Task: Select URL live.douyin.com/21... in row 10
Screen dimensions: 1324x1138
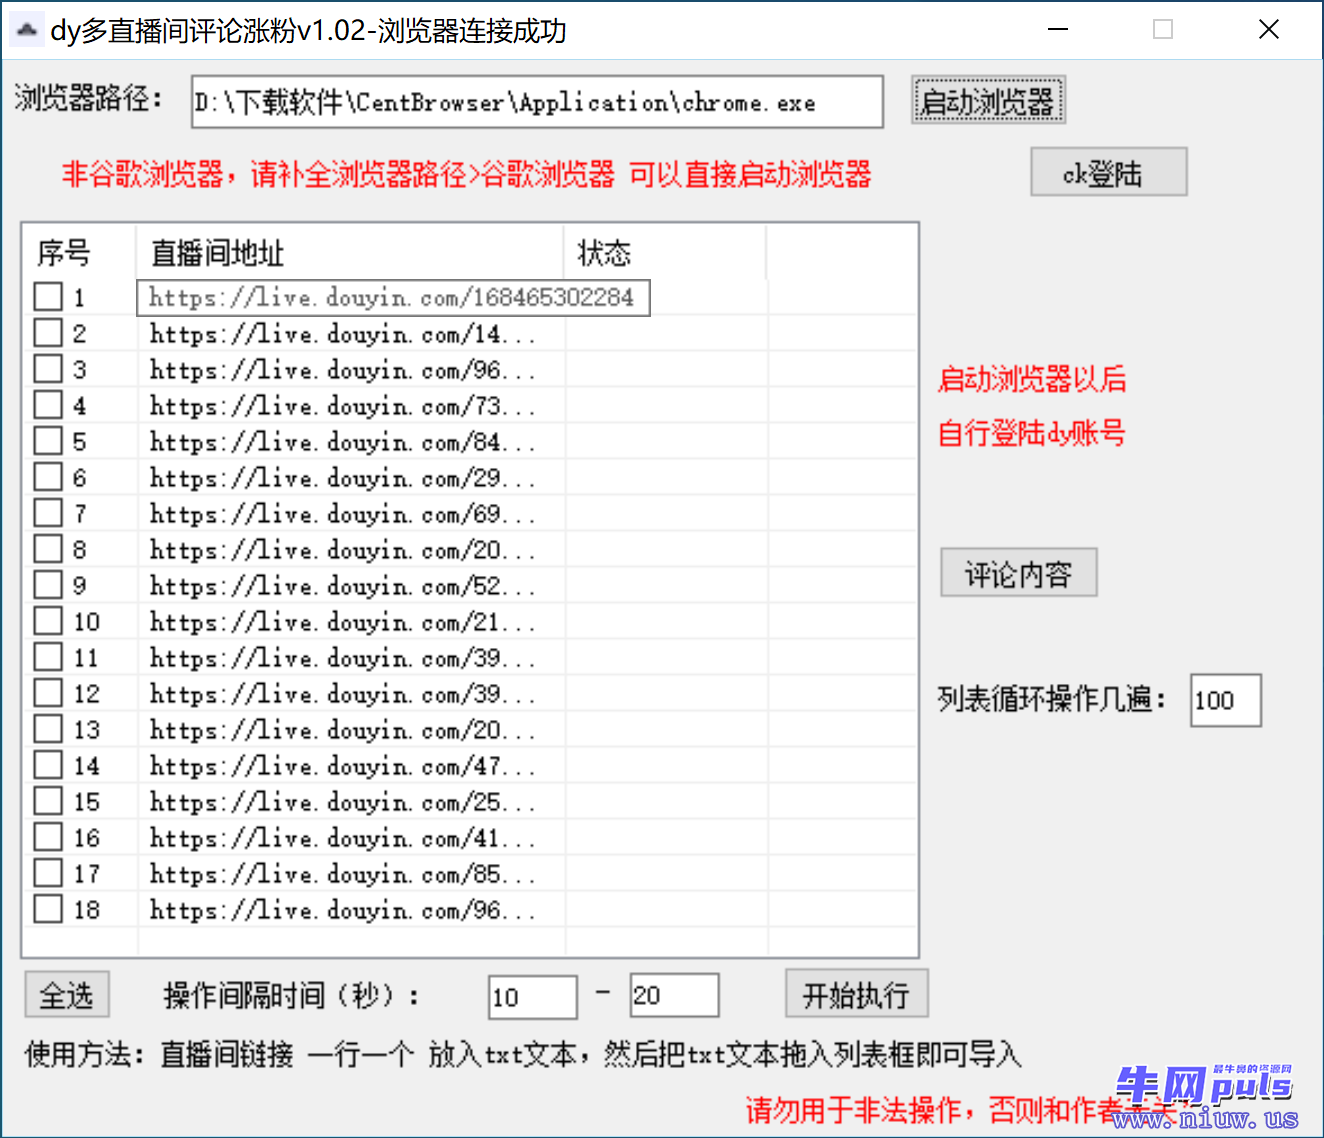Action: pyautogui.click(x=343, y=622)
